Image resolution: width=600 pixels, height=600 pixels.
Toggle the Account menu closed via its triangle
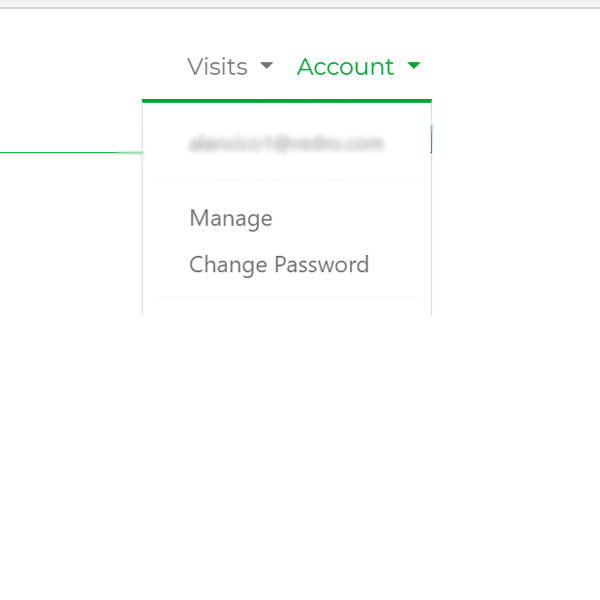click(414, 67)
